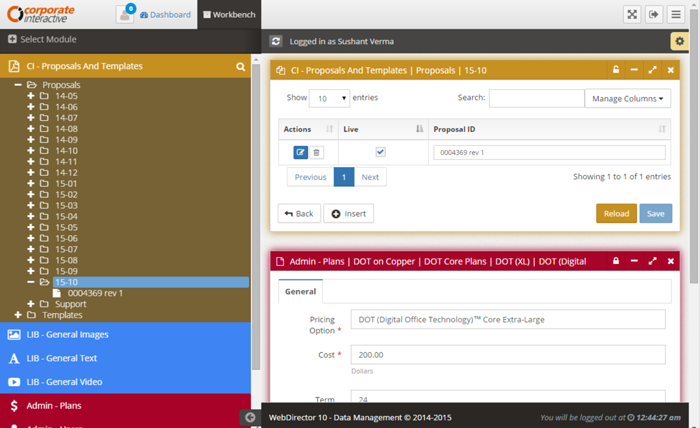Expand the 14-05 proposals folder

(x=31, y=96)
